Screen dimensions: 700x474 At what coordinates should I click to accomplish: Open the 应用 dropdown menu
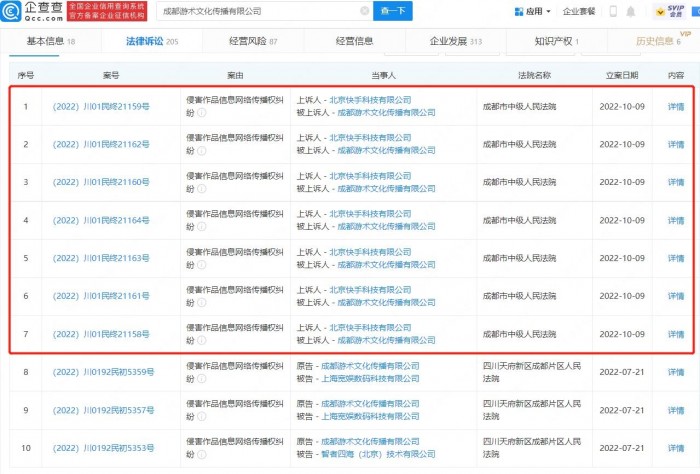[x=533, y=11]
